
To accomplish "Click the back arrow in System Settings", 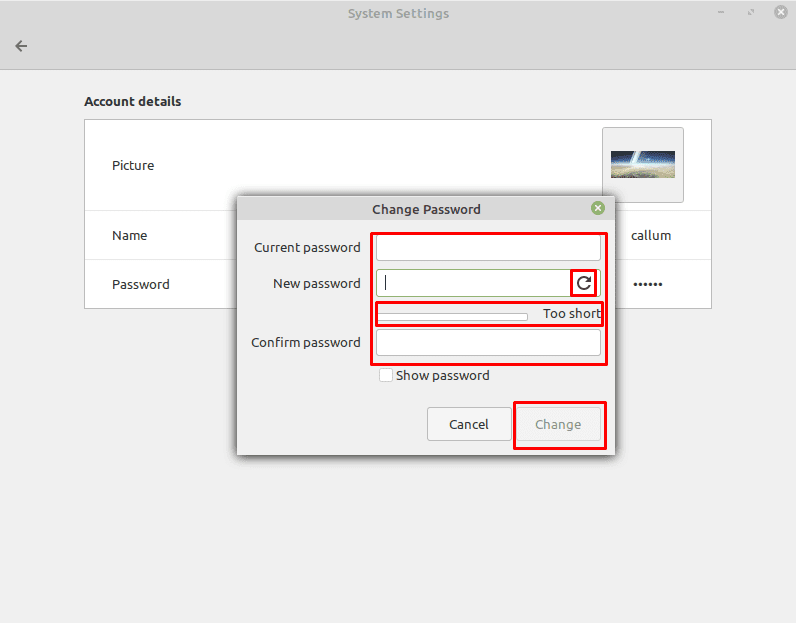I will (x=21, y=46).
